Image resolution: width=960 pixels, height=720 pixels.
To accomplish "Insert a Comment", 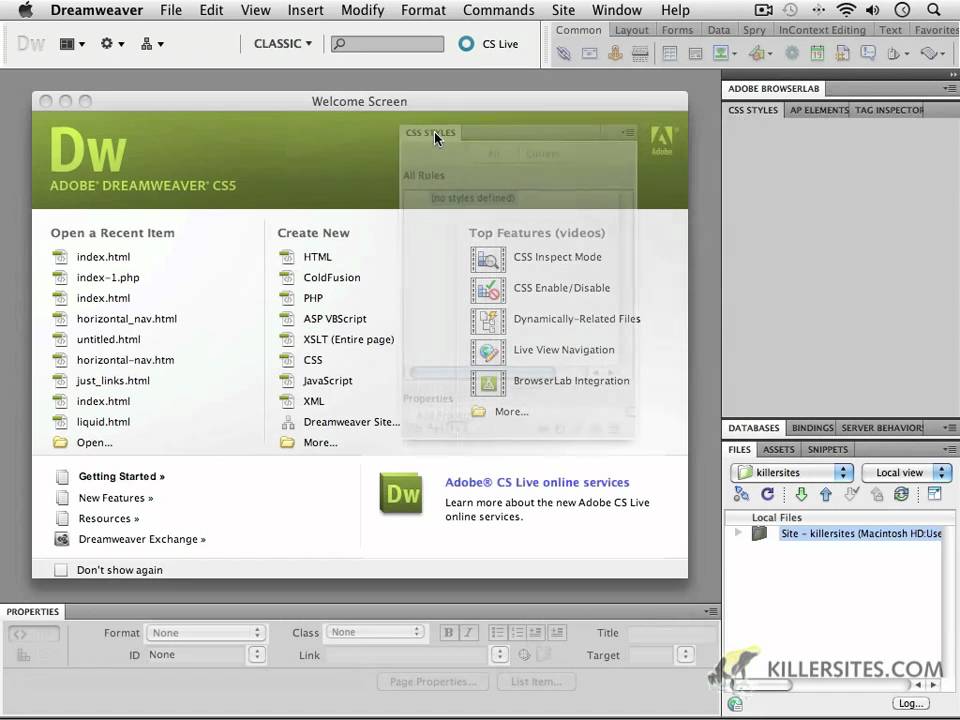I will click(868, 54).
